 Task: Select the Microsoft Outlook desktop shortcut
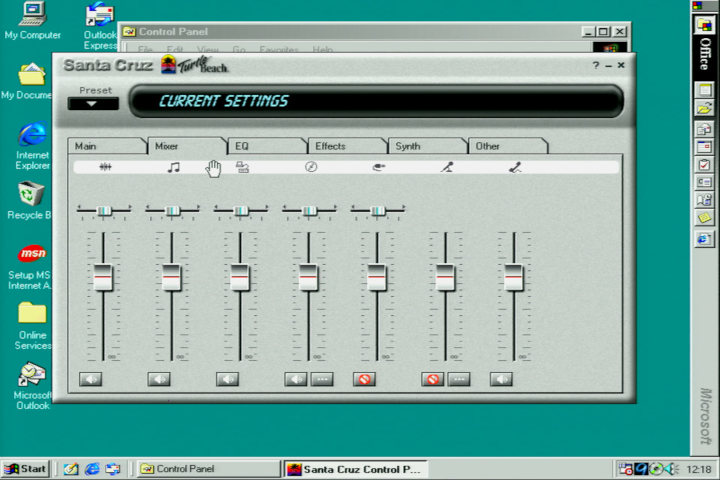pos(31,386)
